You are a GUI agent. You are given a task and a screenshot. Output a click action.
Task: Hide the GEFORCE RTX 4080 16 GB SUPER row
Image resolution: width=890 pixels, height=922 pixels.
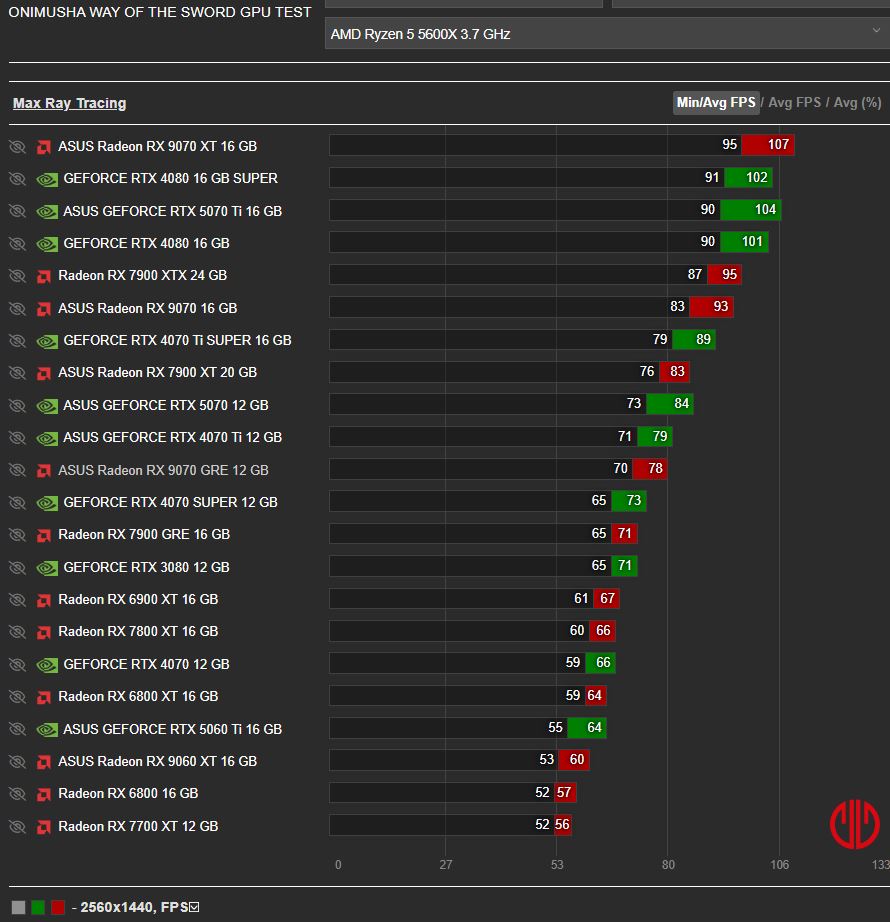pyautogui.click(x=18, y=179)
